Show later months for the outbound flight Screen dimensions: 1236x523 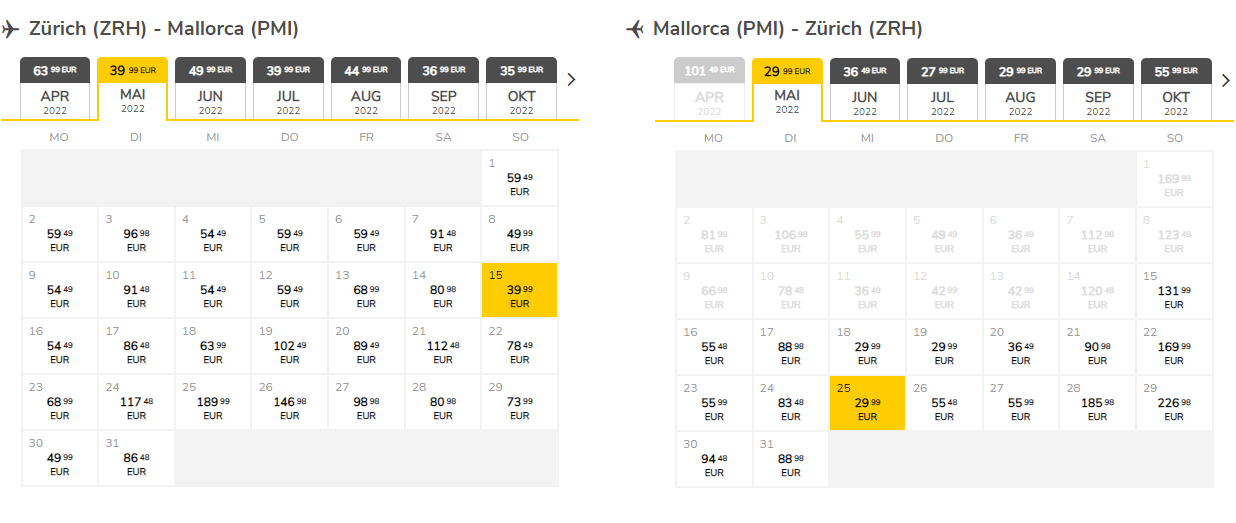[571, 80]
